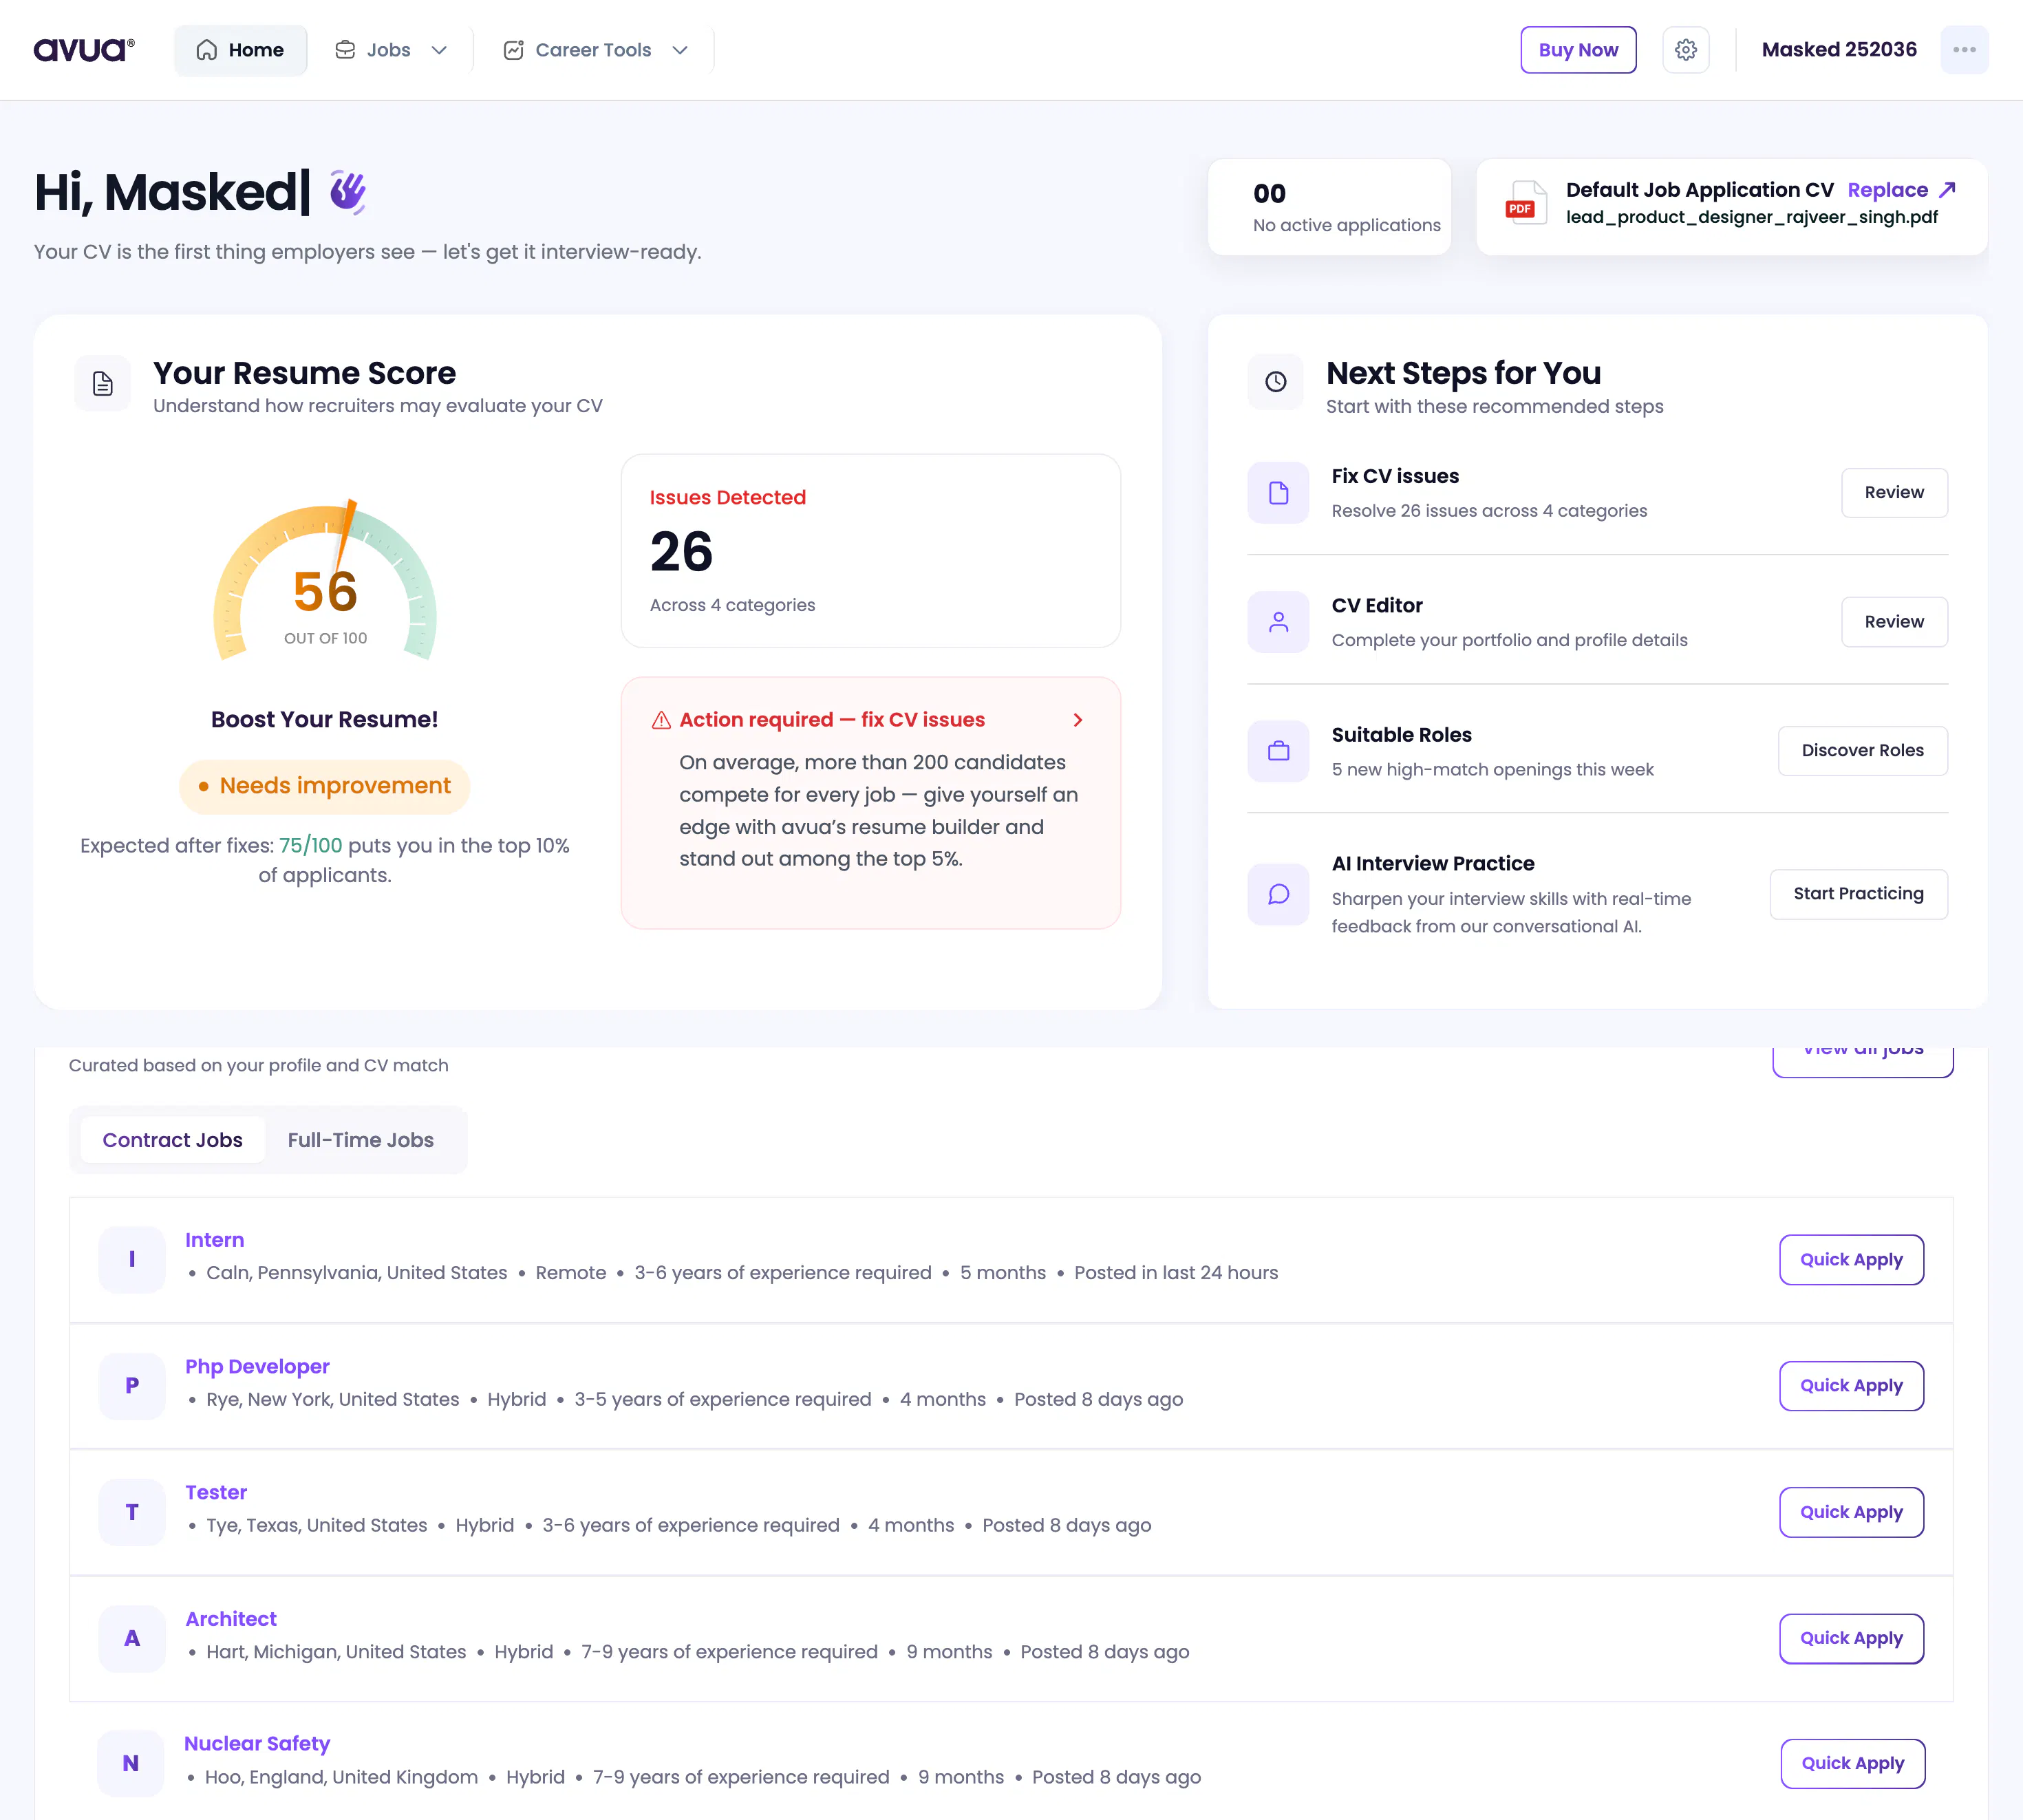This screenshot has height=1820, width=2023.
Task: Quick Apply to Php Developer job
Action: tap(1851, 1386)
